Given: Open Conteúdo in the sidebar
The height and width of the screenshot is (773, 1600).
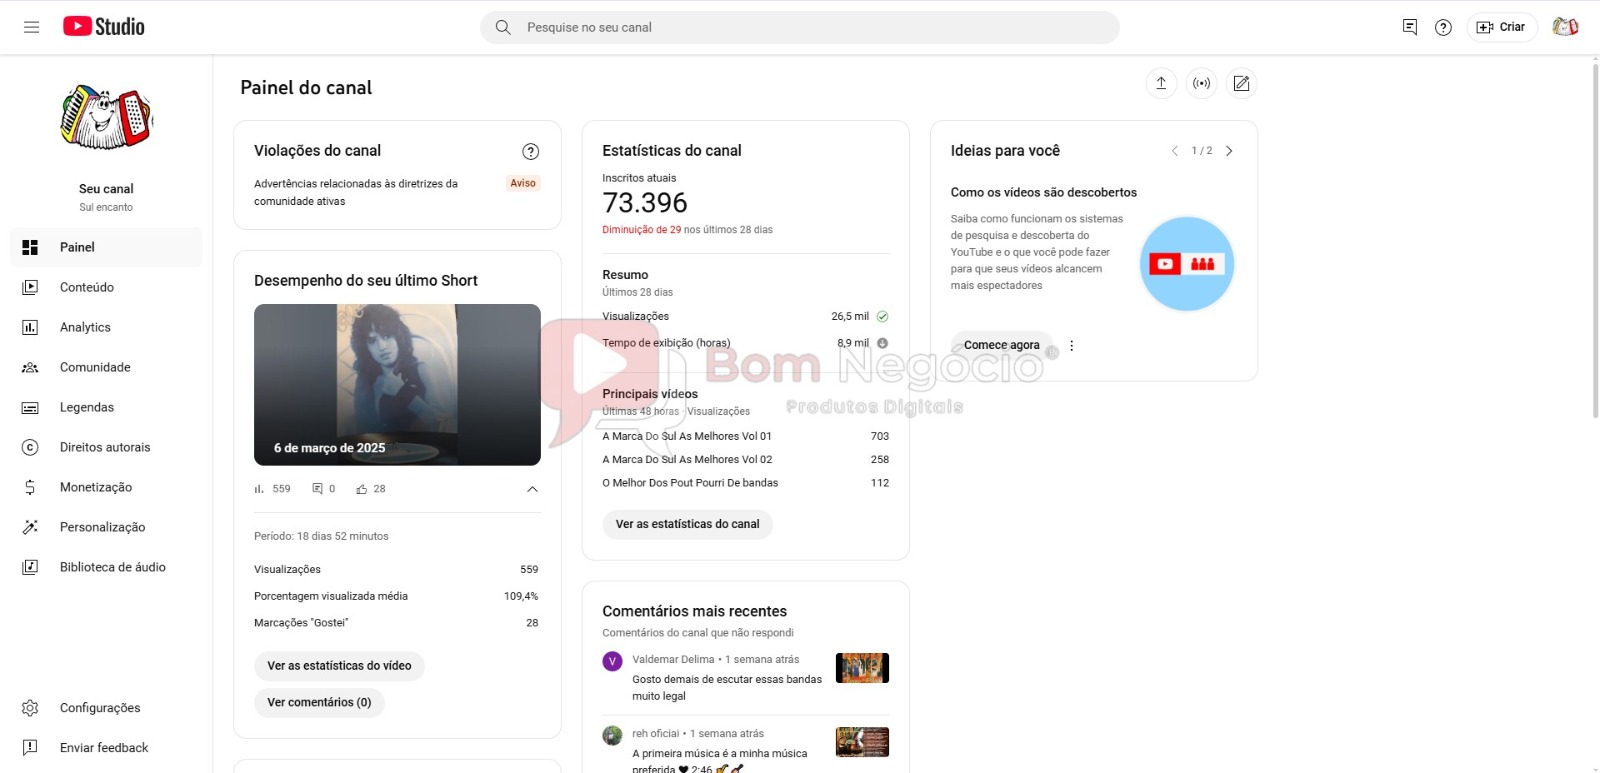Looking at the screenshot, I should point(106,287).
